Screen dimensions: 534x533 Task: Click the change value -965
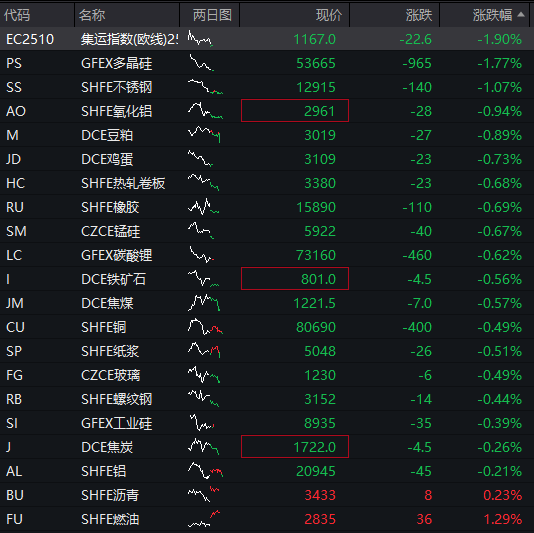click(417, 63)
